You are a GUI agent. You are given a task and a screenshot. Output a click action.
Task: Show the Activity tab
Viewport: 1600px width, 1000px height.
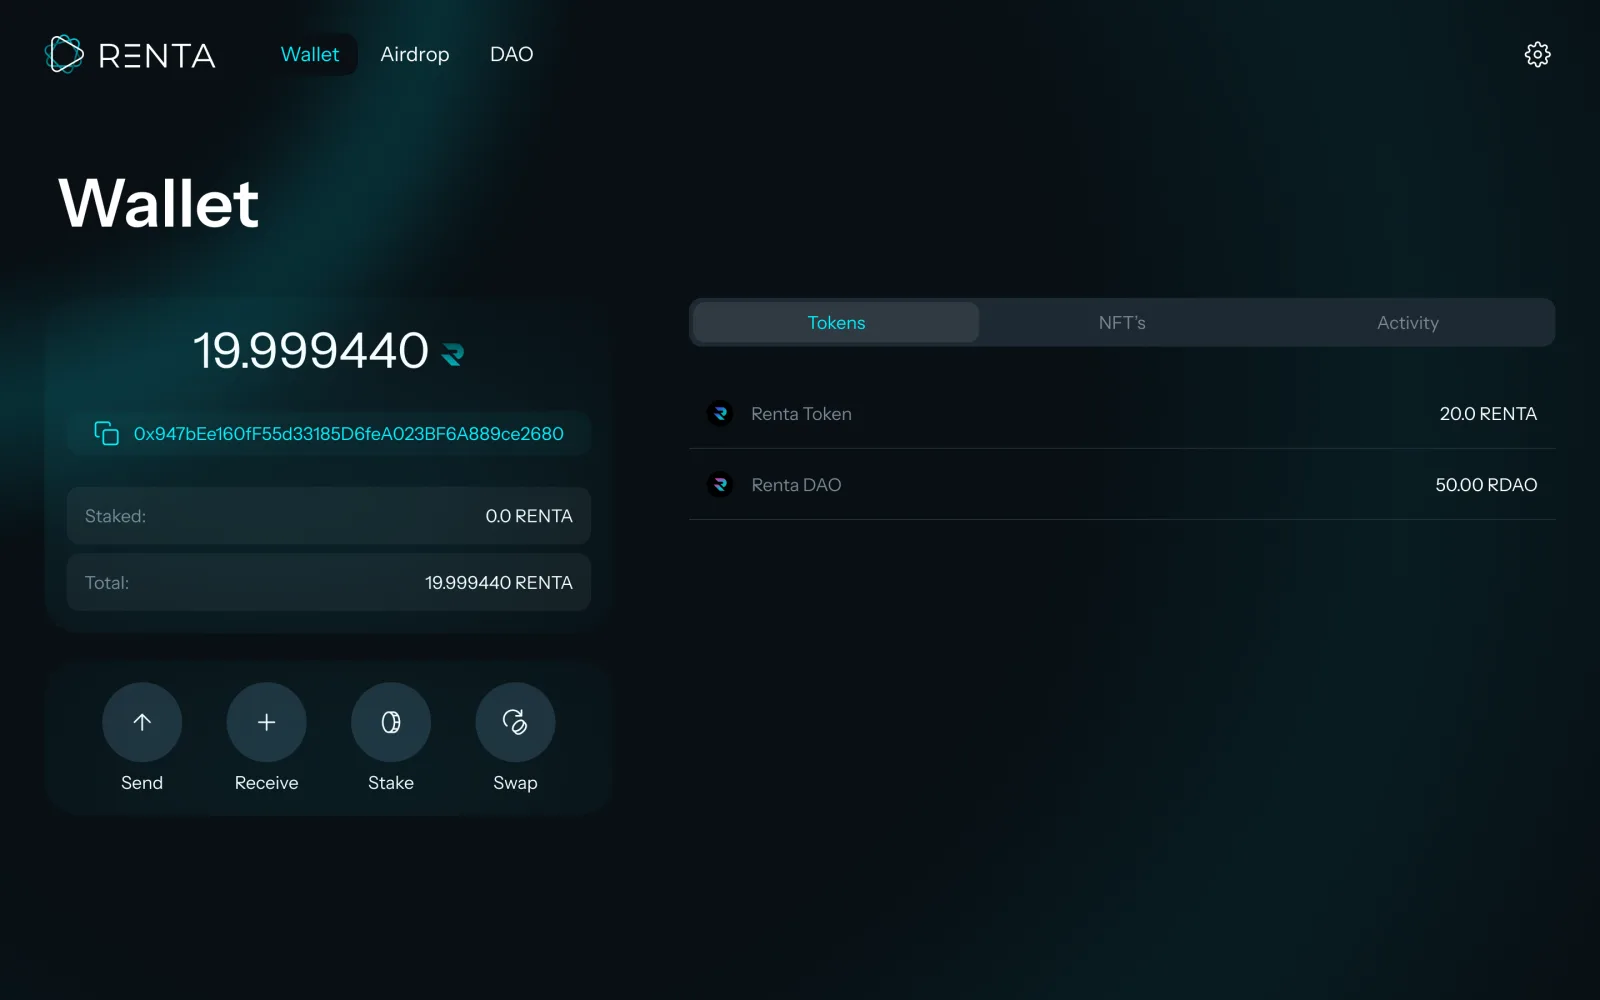click(x=1408, y=322)
